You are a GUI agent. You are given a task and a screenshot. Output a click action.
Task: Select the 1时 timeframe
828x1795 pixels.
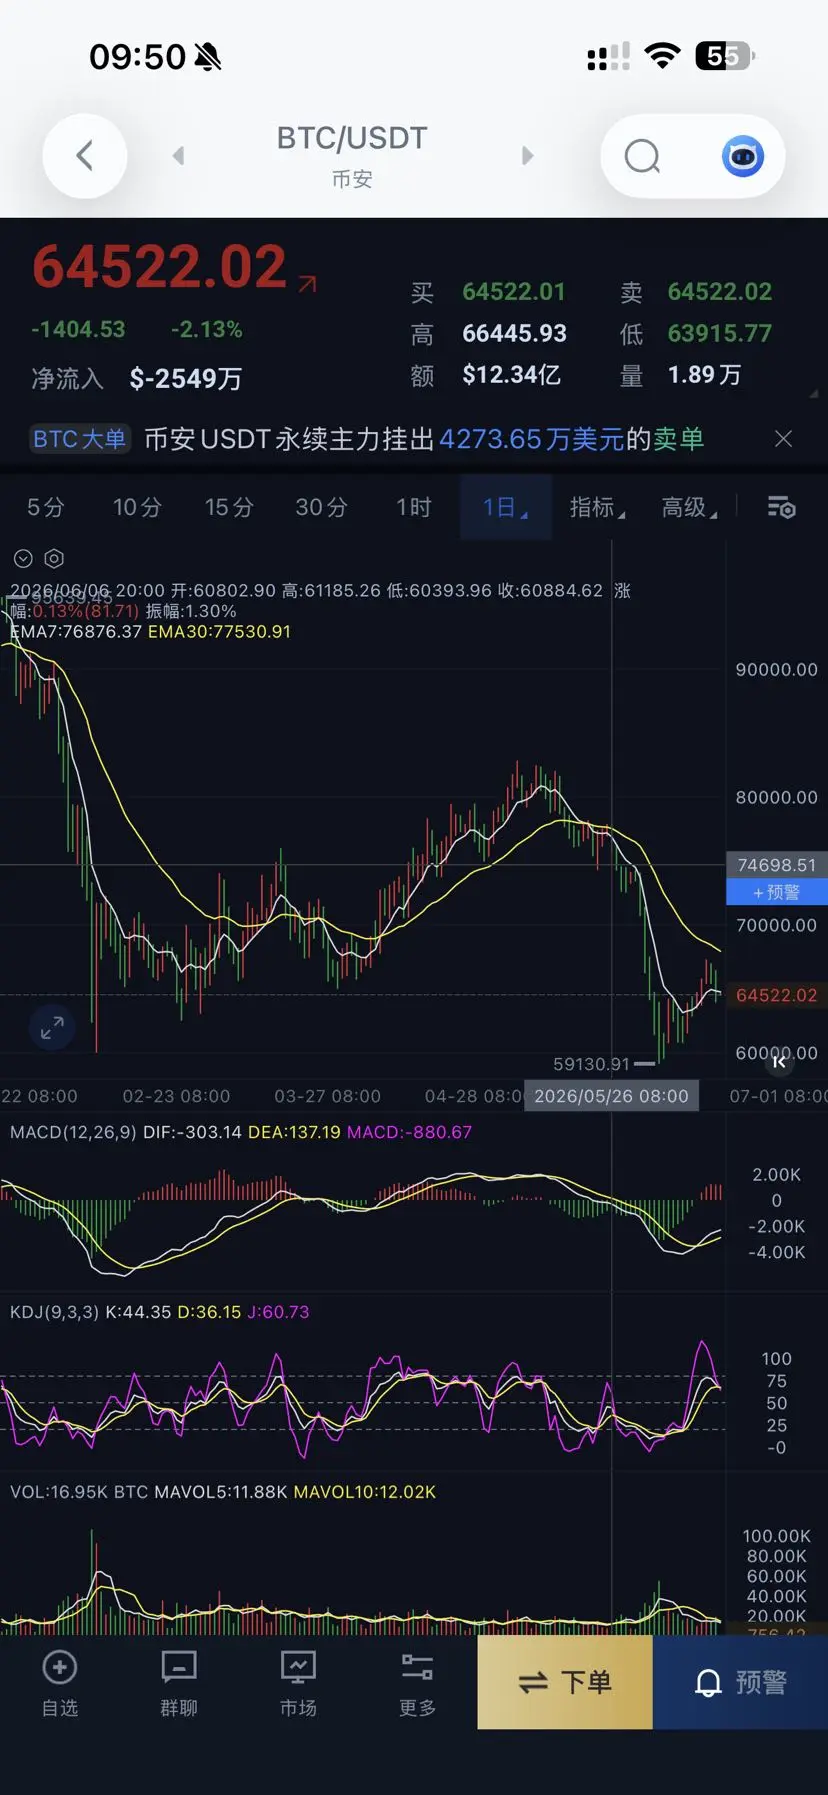coord(413,507)
